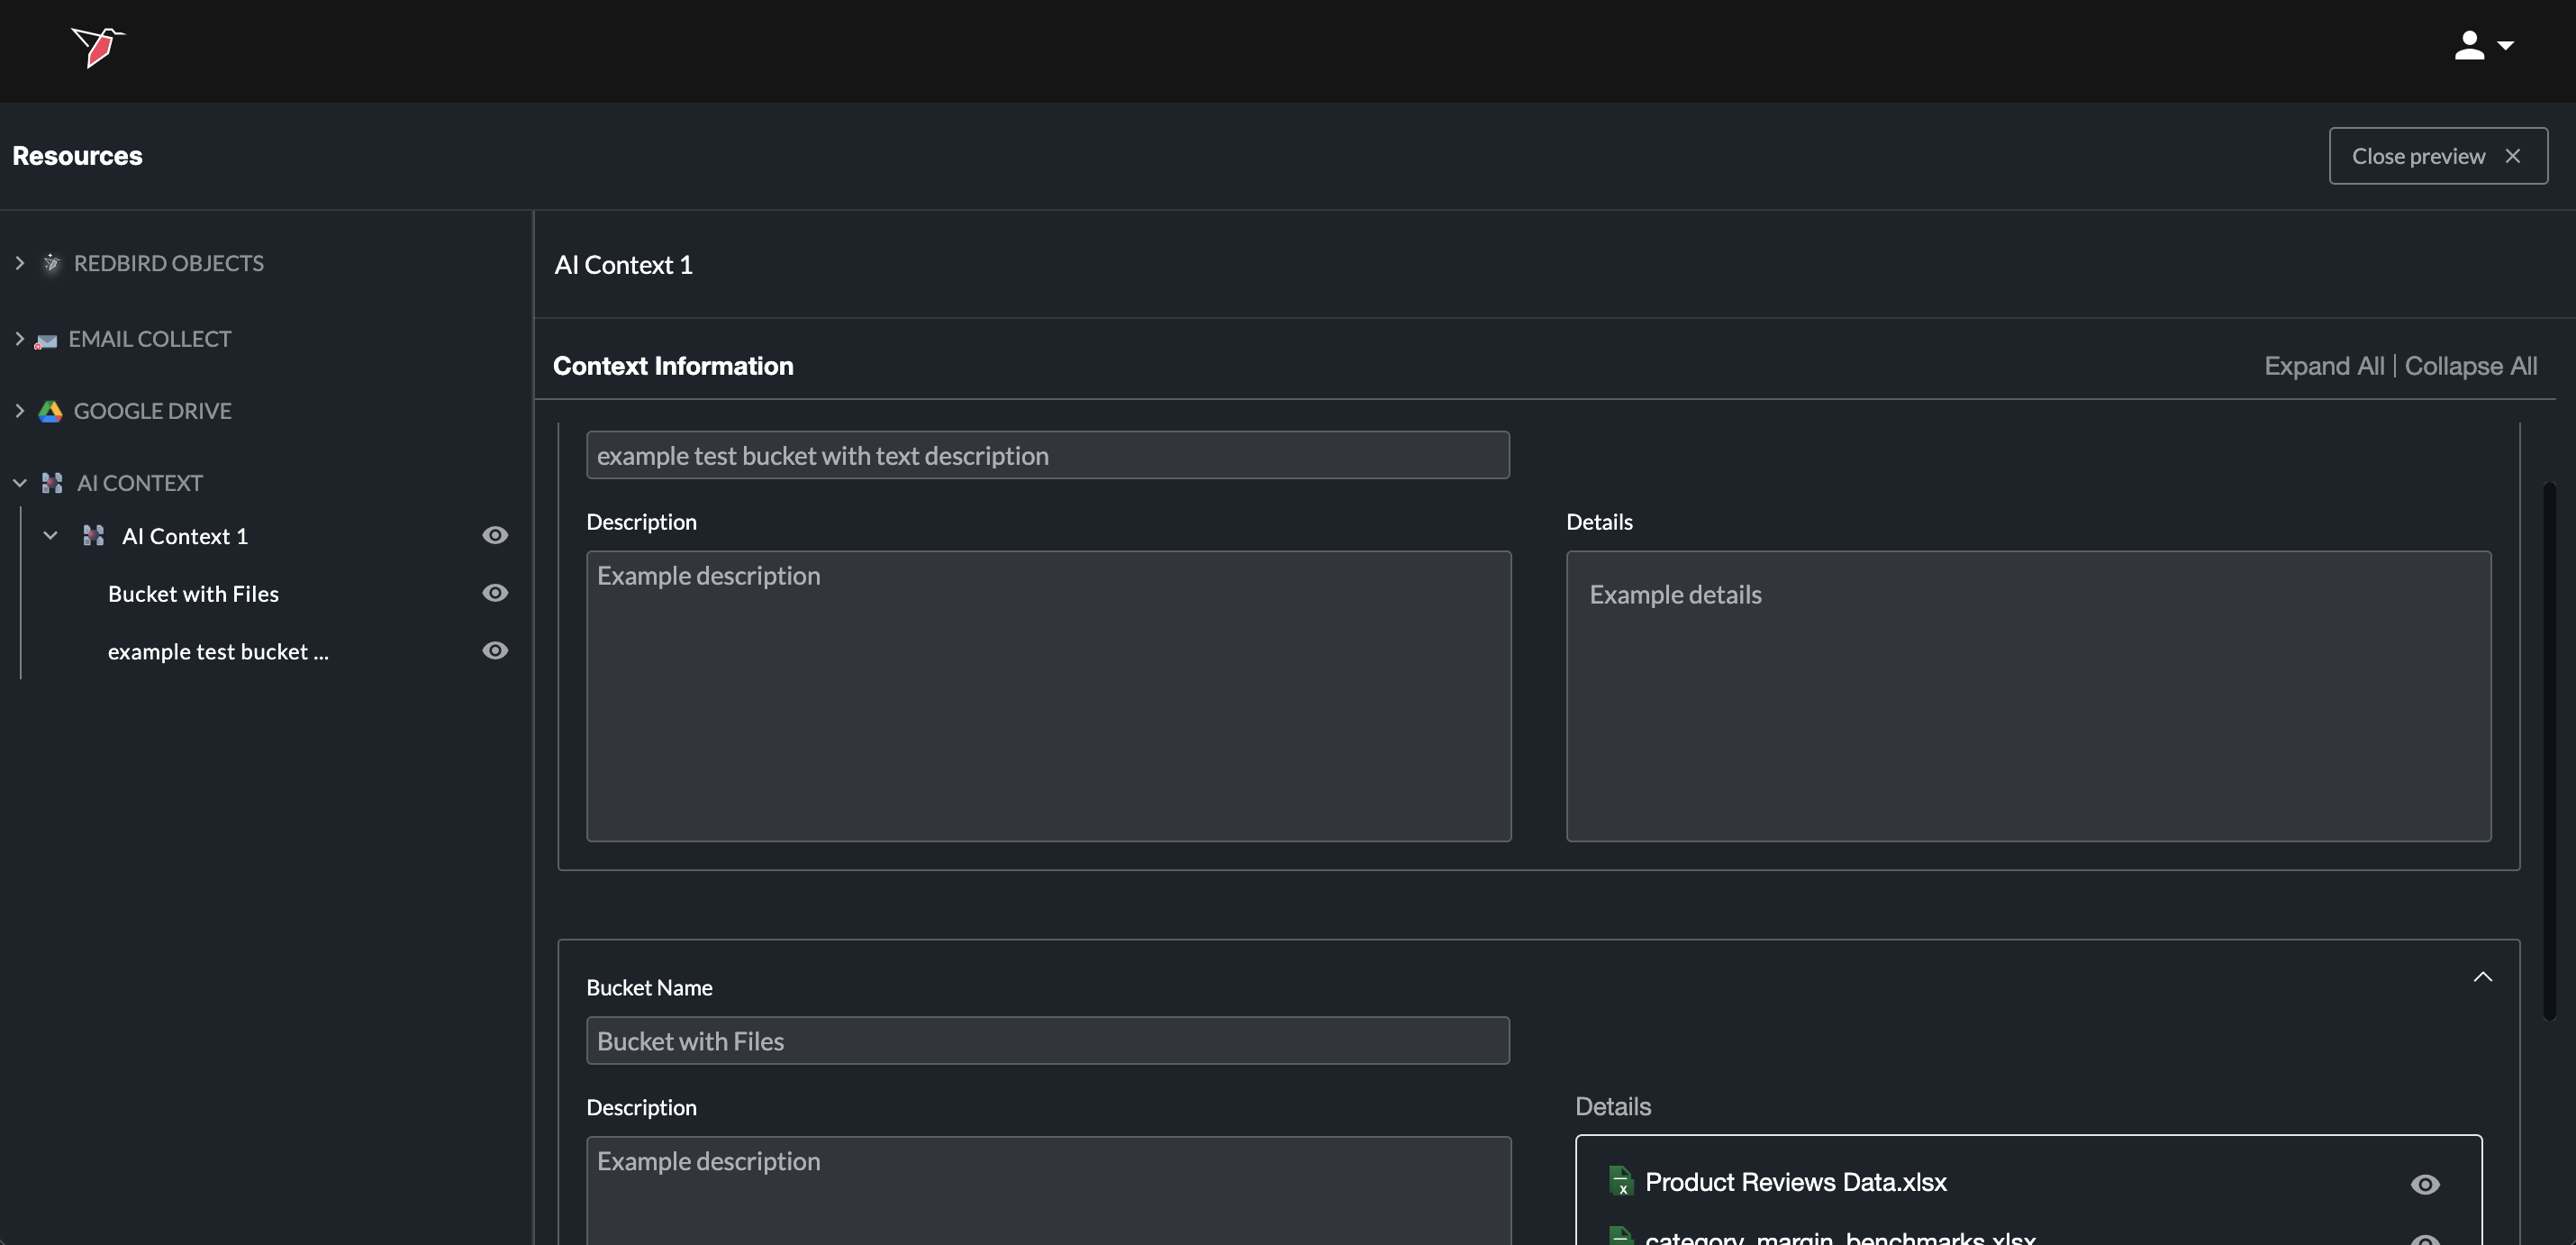Toggle preview eye for AI Context 1
The width and height of the screenshot is (2576, 1245).
(x=495, y=536)
